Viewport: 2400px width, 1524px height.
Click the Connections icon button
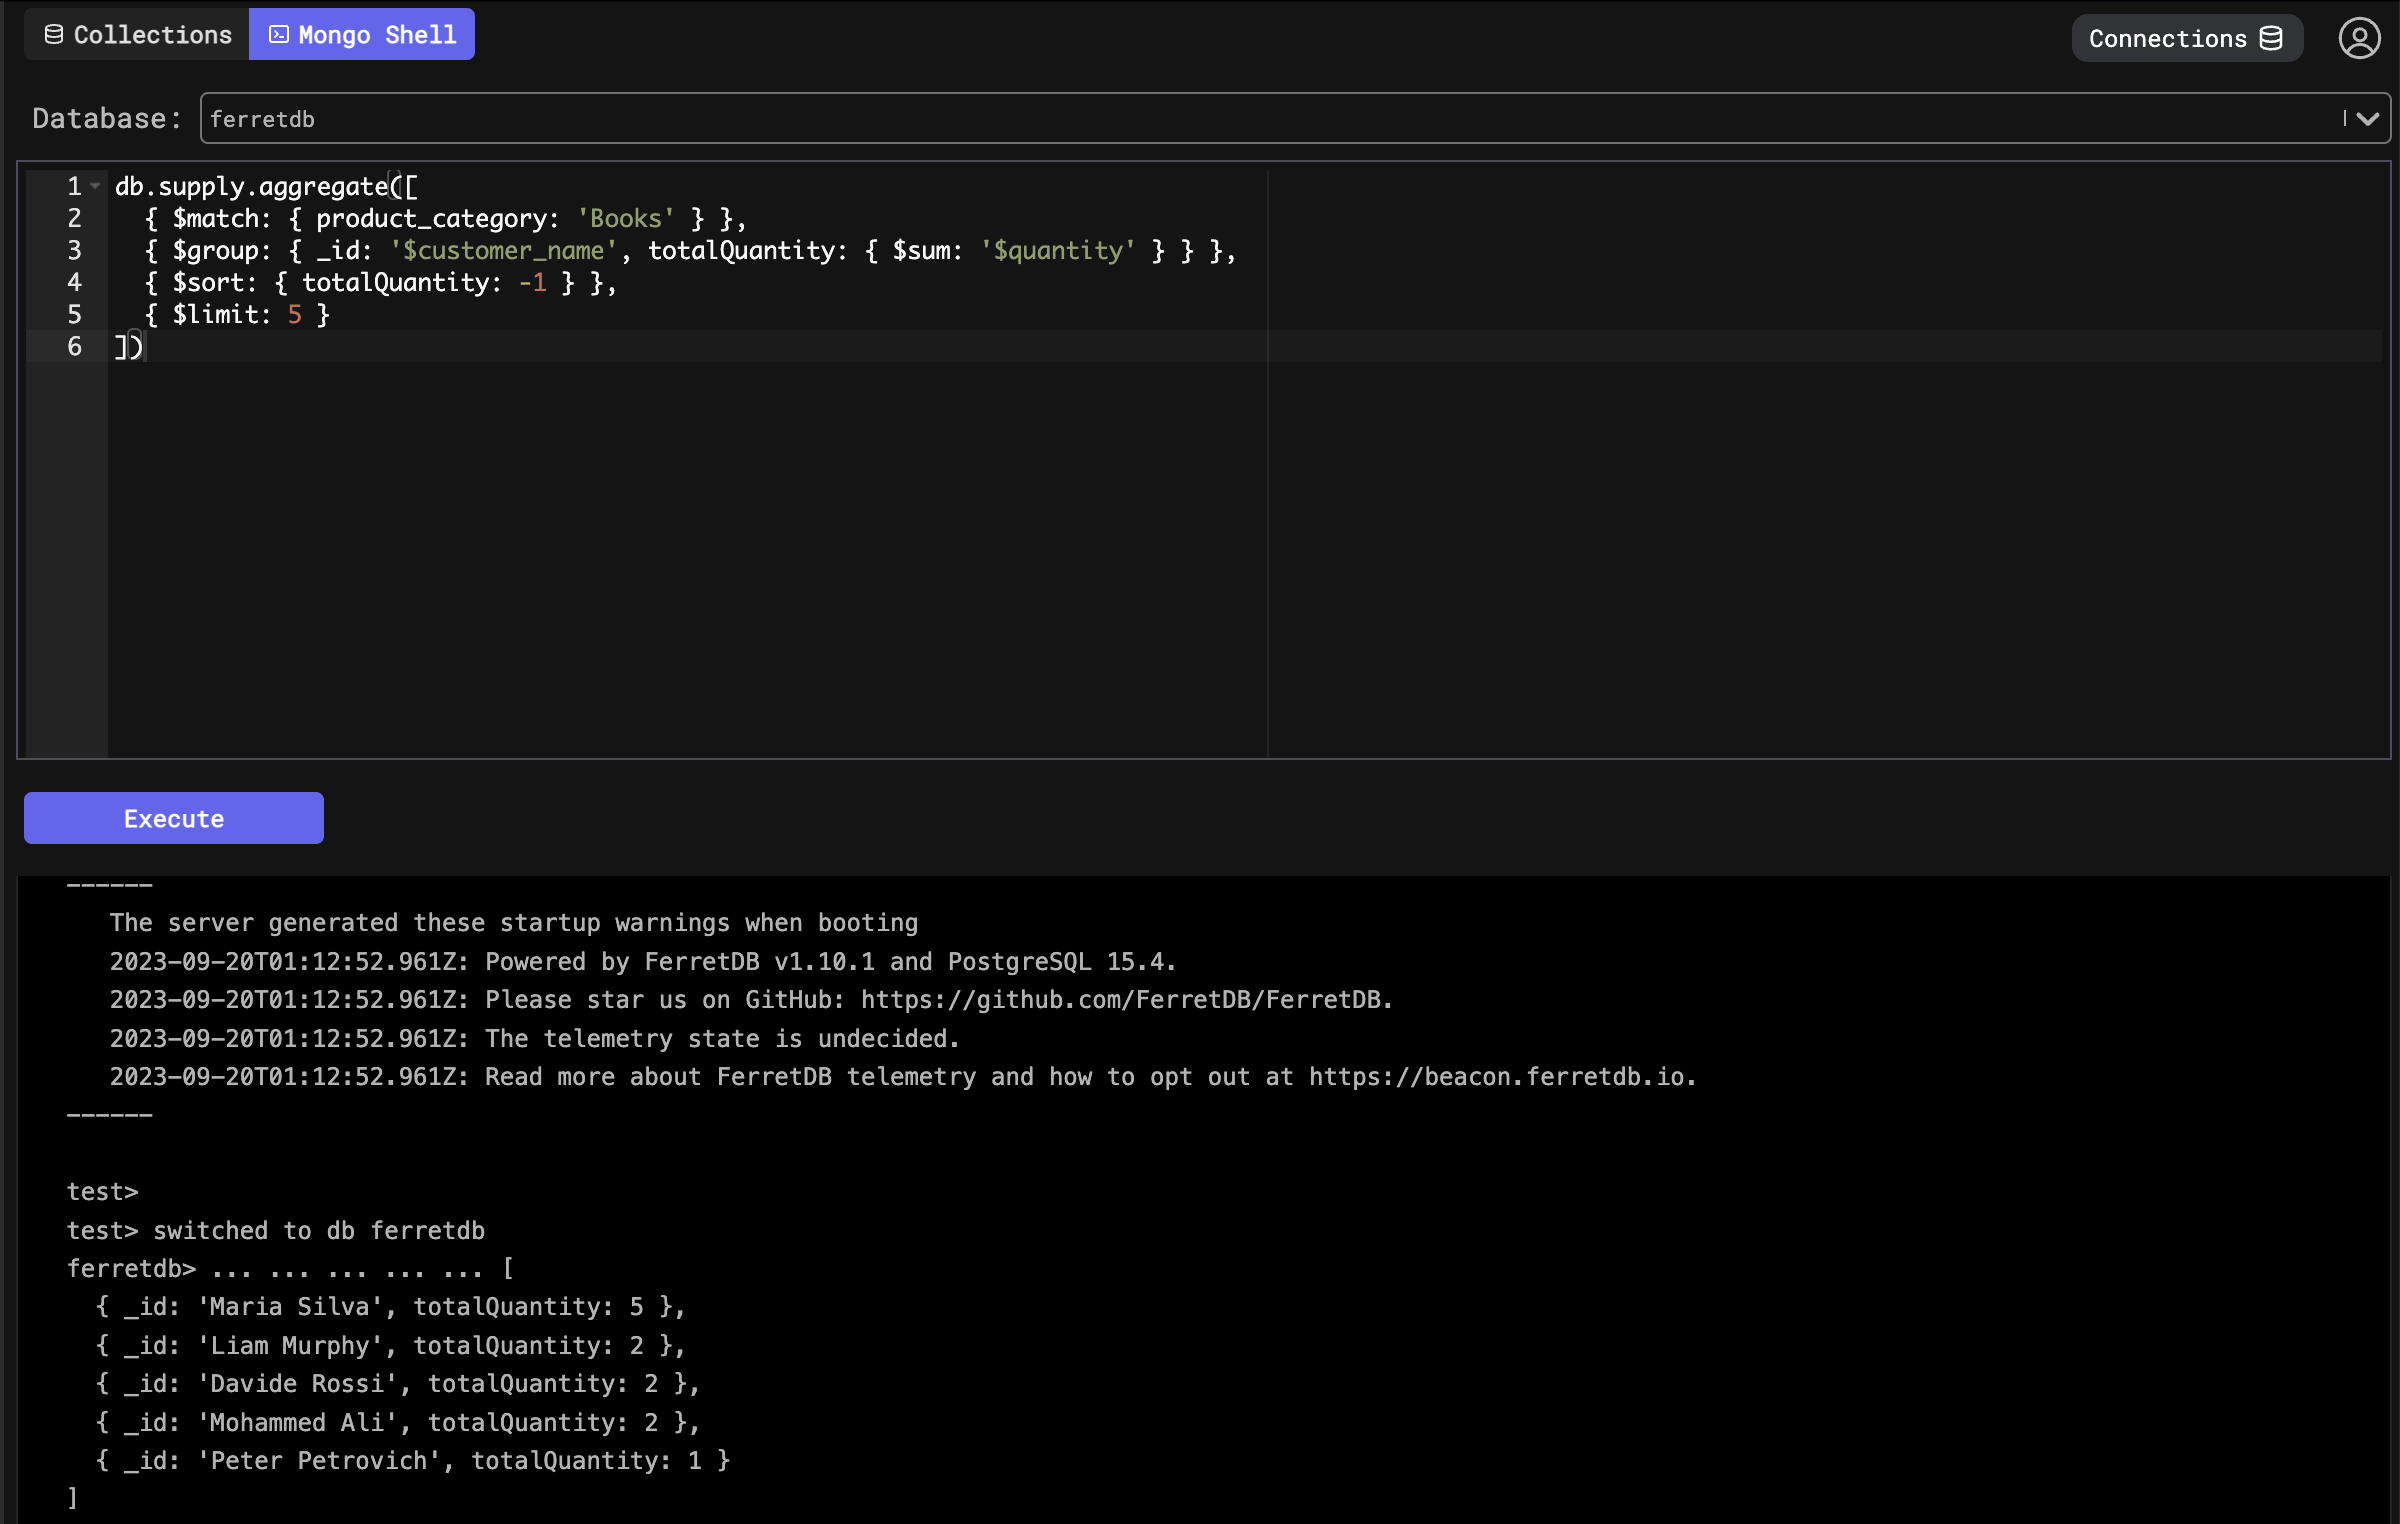tap(2185, 33)
